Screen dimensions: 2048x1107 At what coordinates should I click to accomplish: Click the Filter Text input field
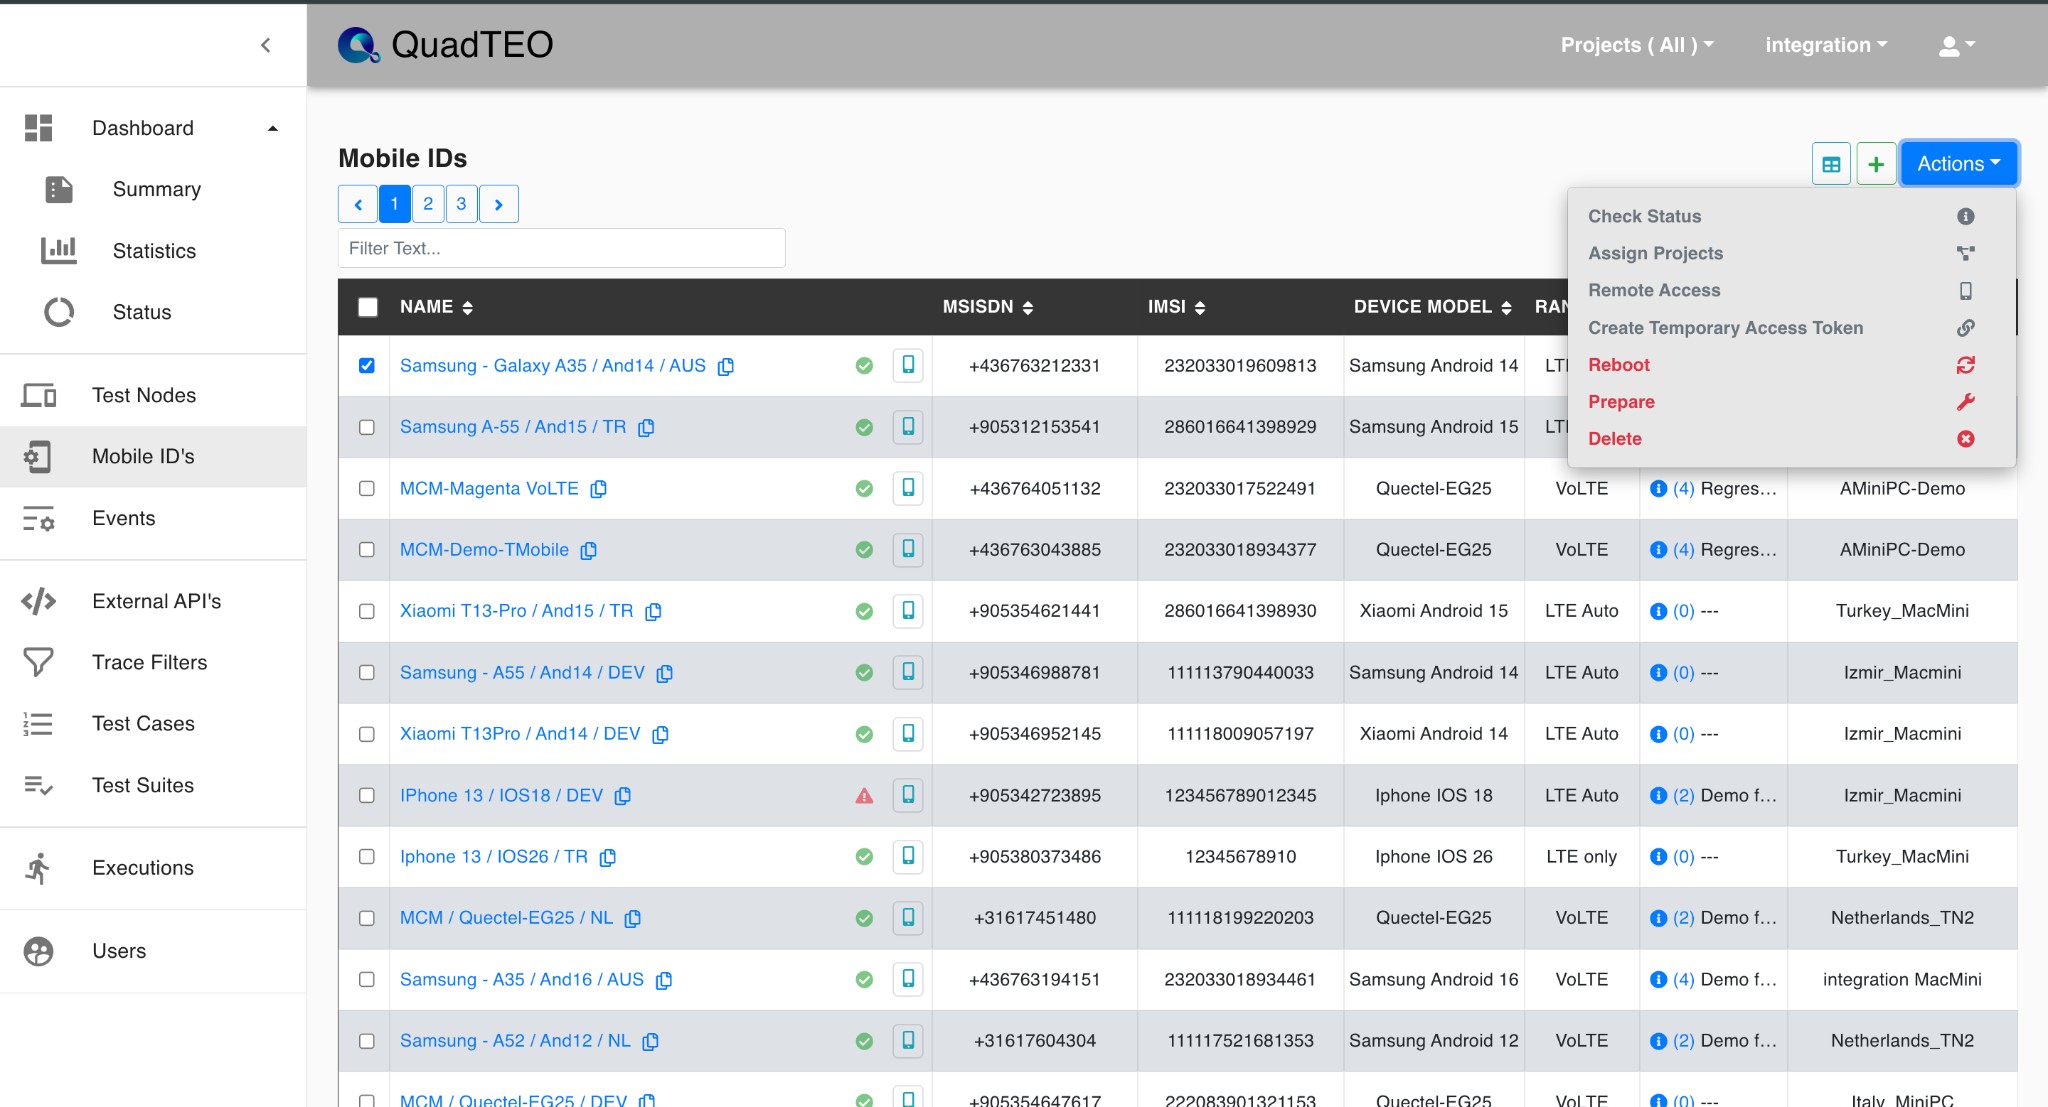coord(562,248)
